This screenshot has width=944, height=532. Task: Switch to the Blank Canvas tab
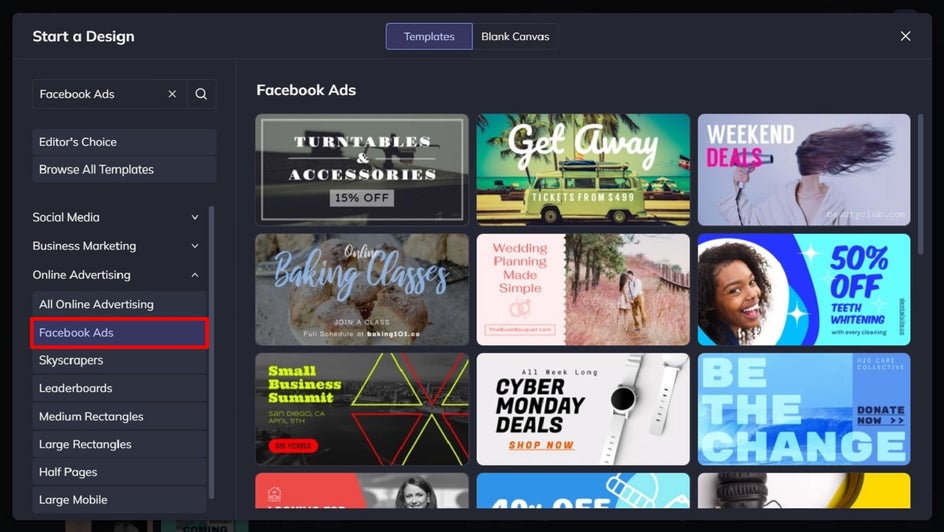[515, 36]
